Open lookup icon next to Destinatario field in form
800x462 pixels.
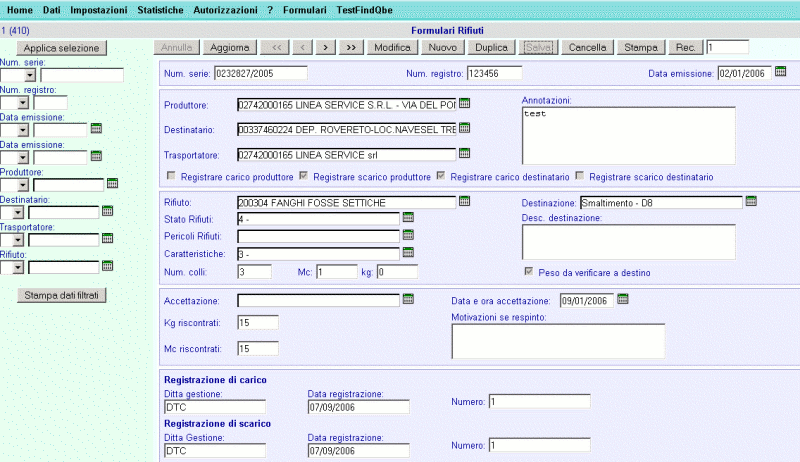464,128
